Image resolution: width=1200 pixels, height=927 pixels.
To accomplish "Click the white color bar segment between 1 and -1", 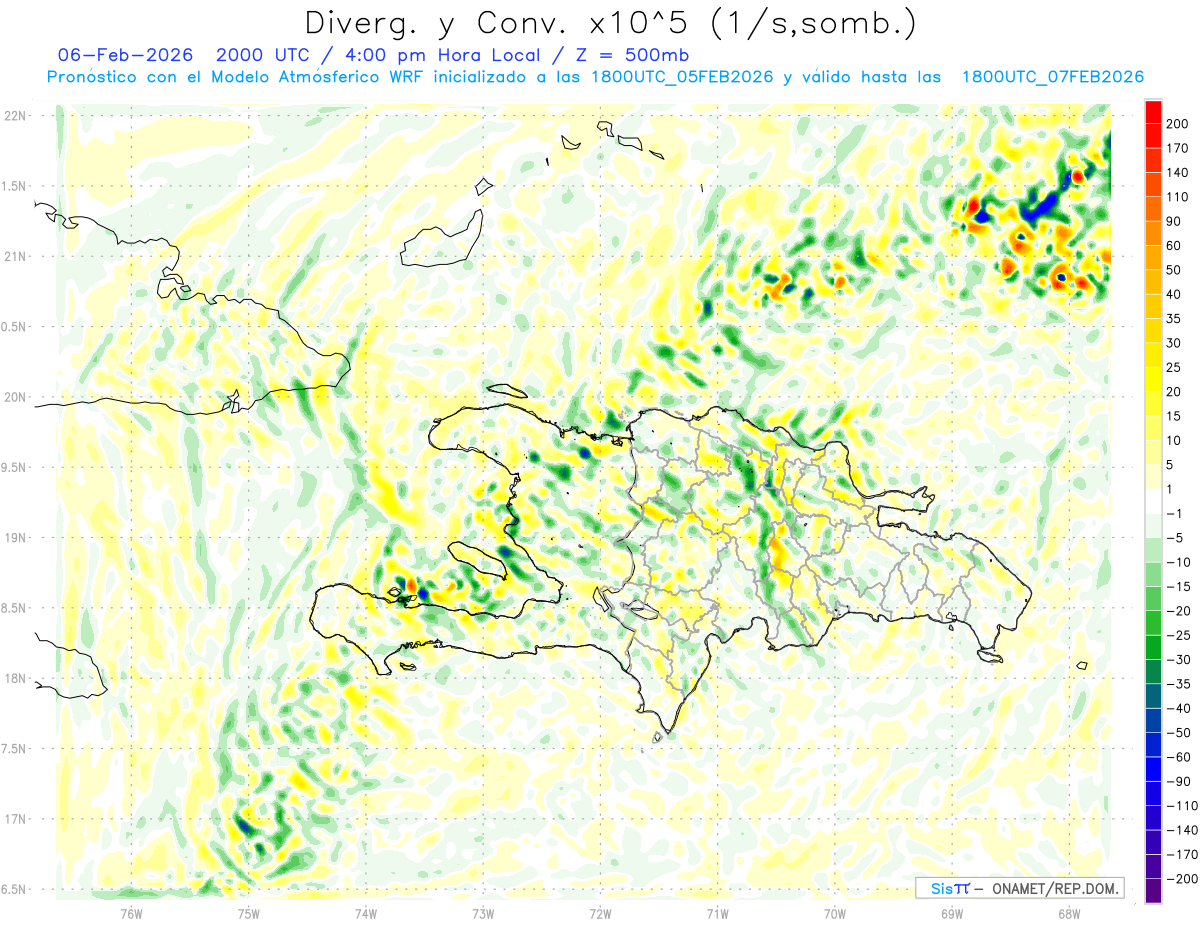I will tap(1153, 501).
